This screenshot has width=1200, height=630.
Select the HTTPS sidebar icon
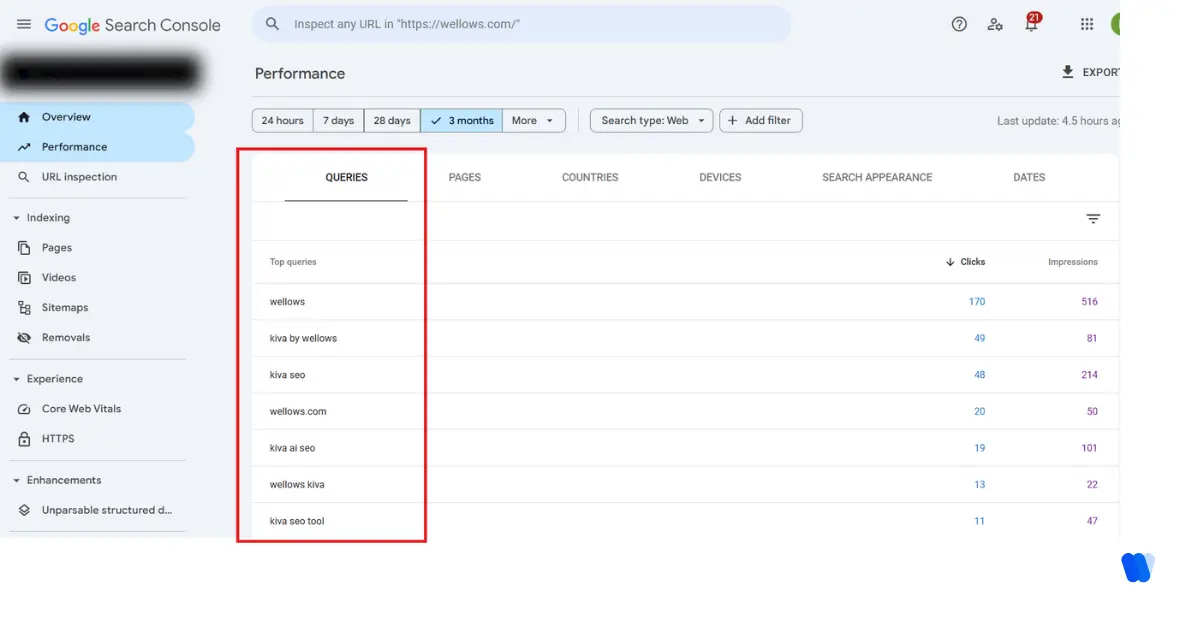[x=22, y=438]
